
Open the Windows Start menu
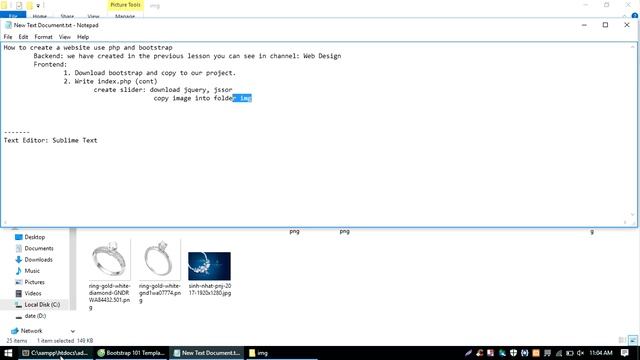coord(8,353)
